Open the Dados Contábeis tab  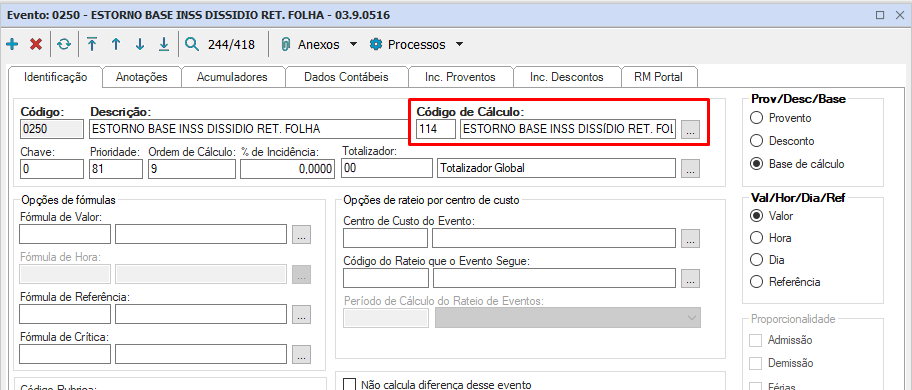[346, 77]
